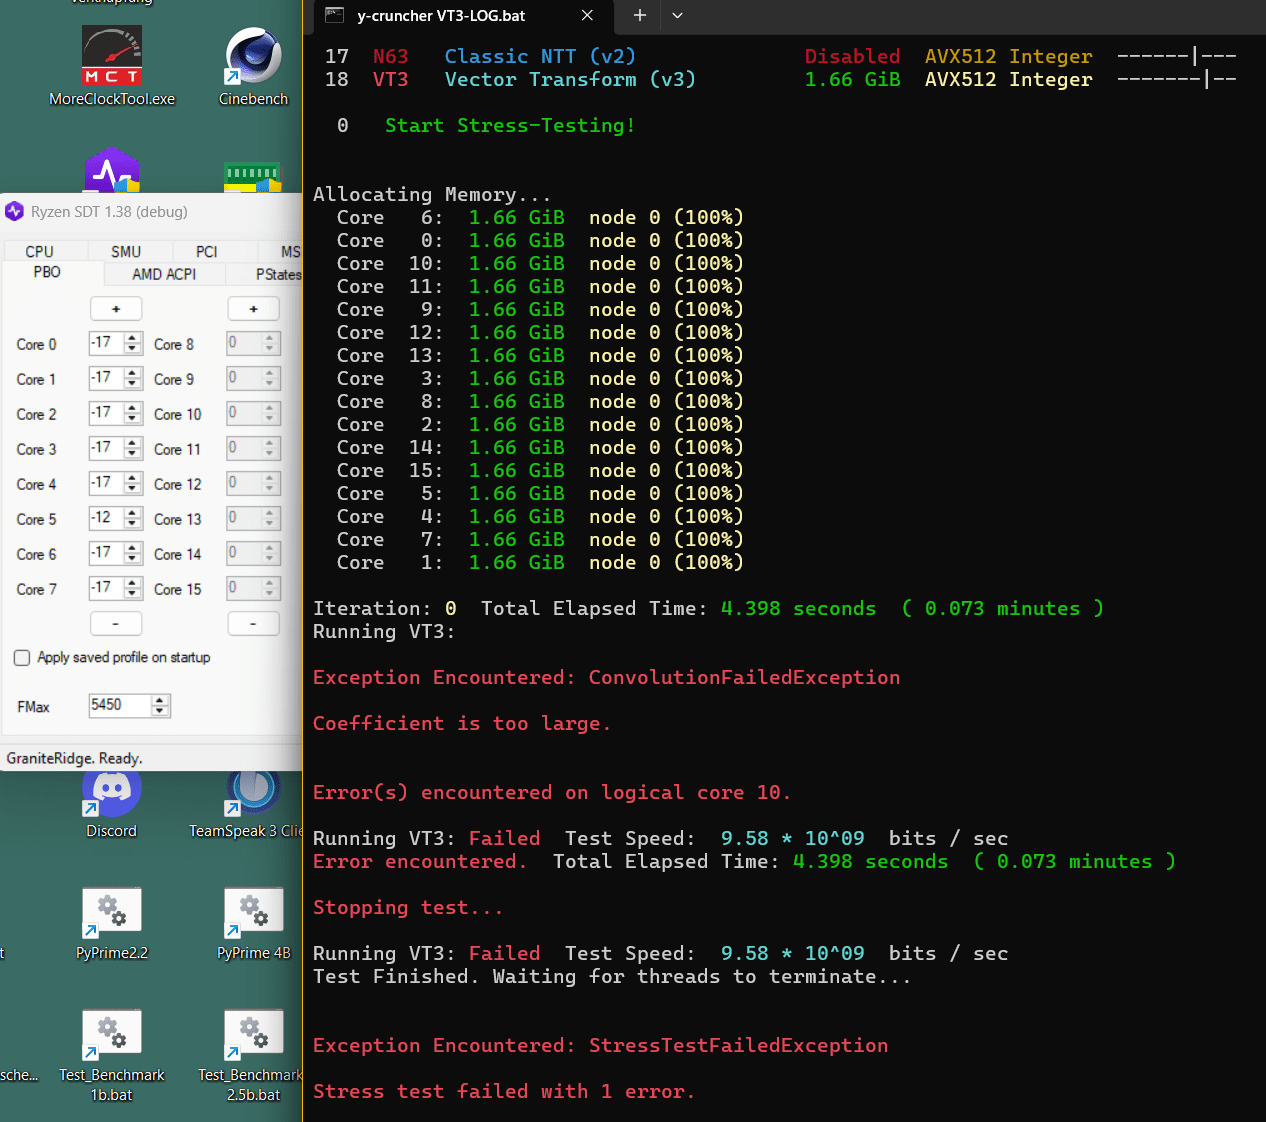Click the minus button below Core 15 column

click(x=253, y=624)
